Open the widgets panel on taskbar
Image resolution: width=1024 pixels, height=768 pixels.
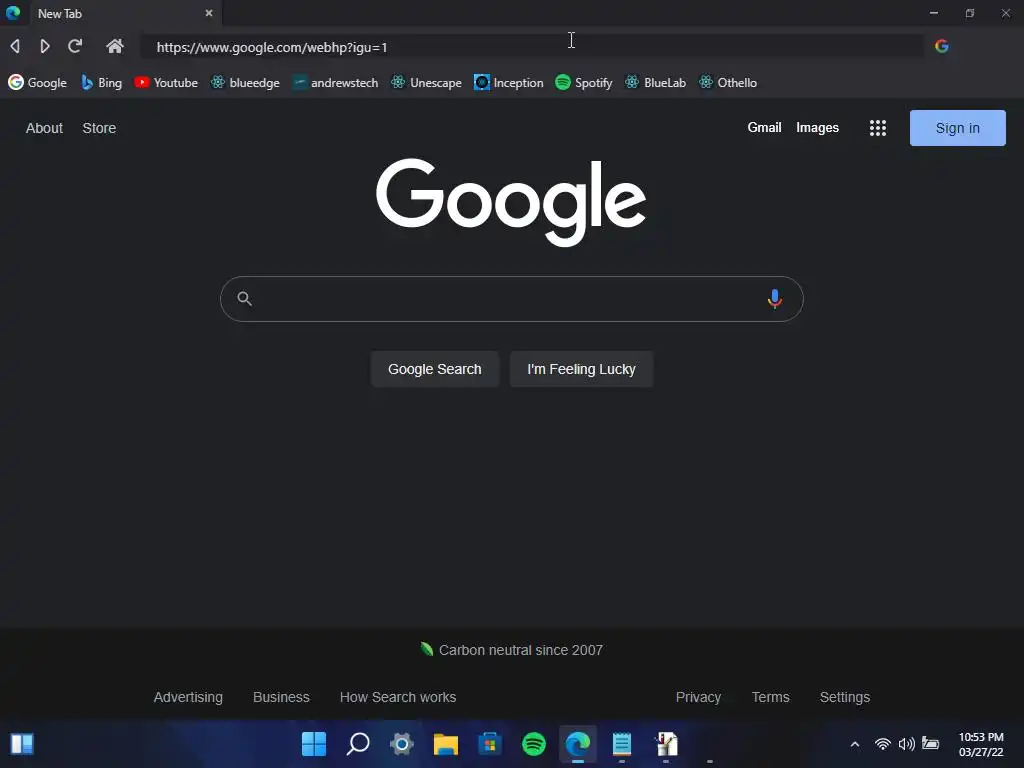tap(22, 744)
